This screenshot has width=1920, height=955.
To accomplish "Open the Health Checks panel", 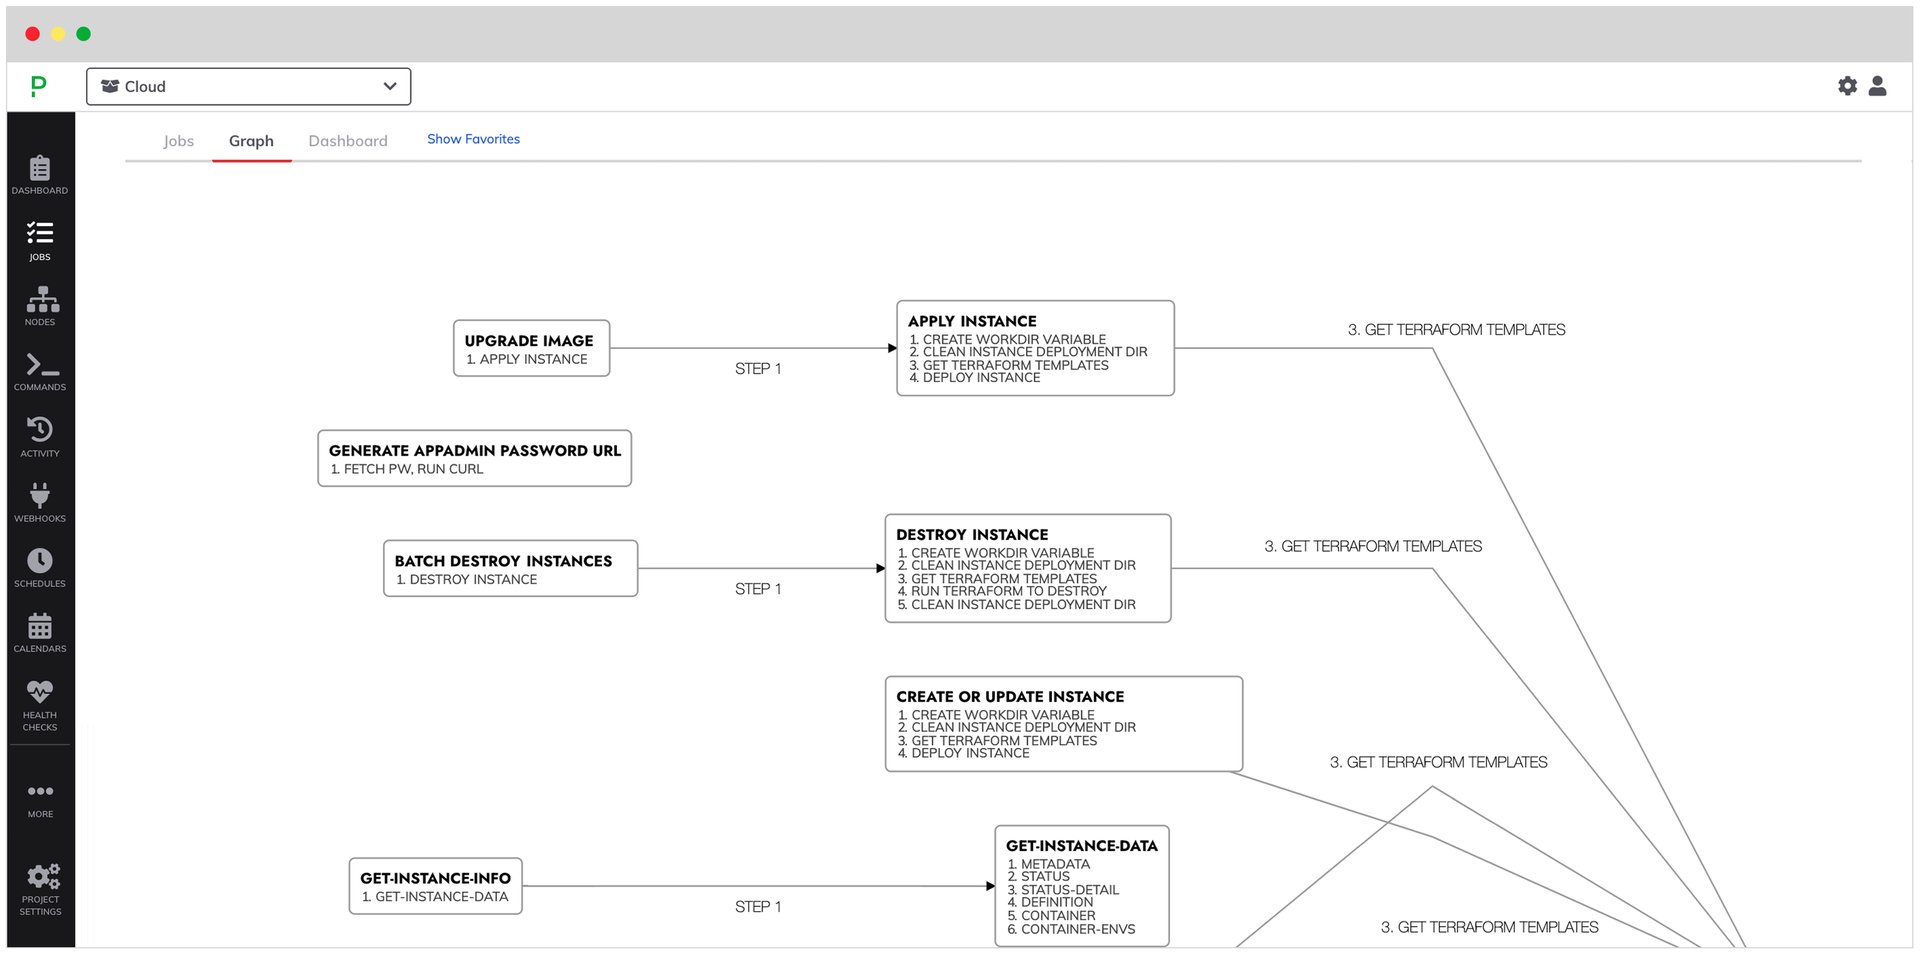I will (x=40, y=697).
